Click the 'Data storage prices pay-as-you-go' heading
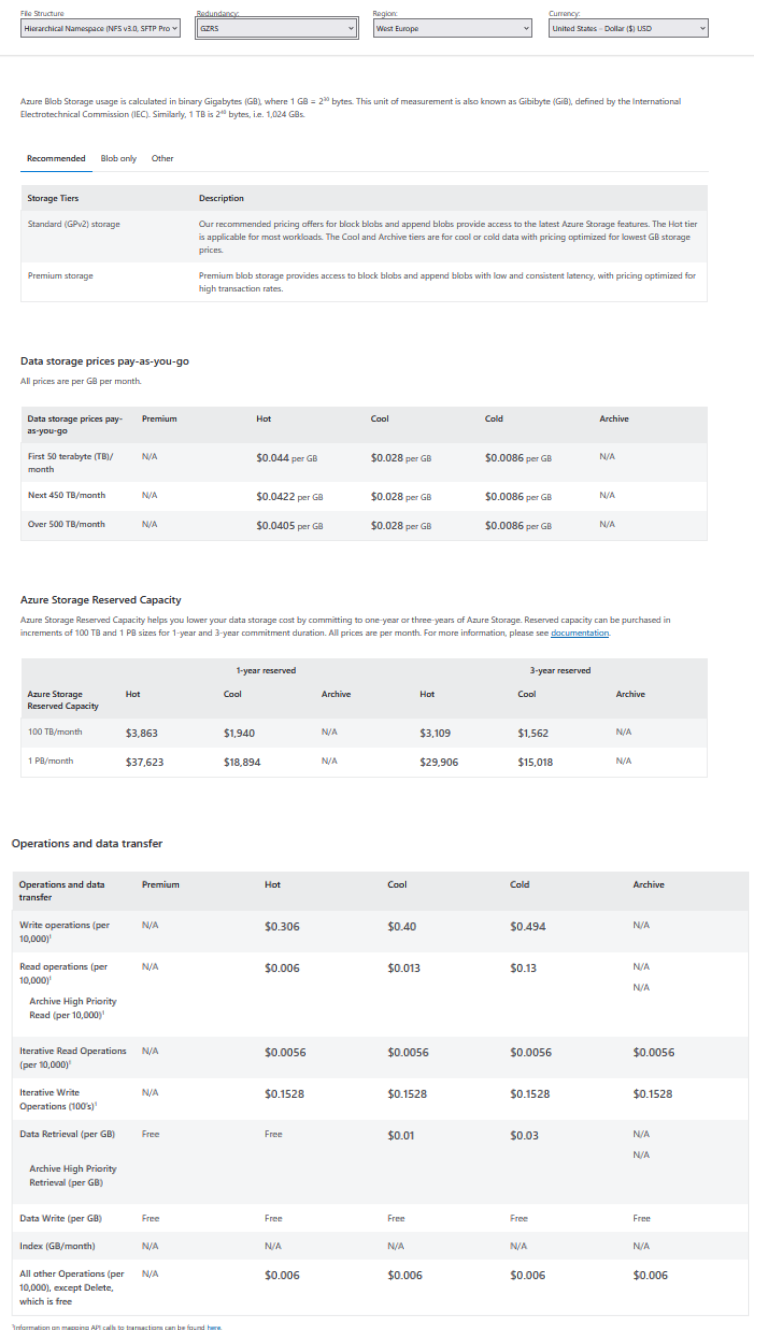764x1330 pixels. click(x=104, y=361)
